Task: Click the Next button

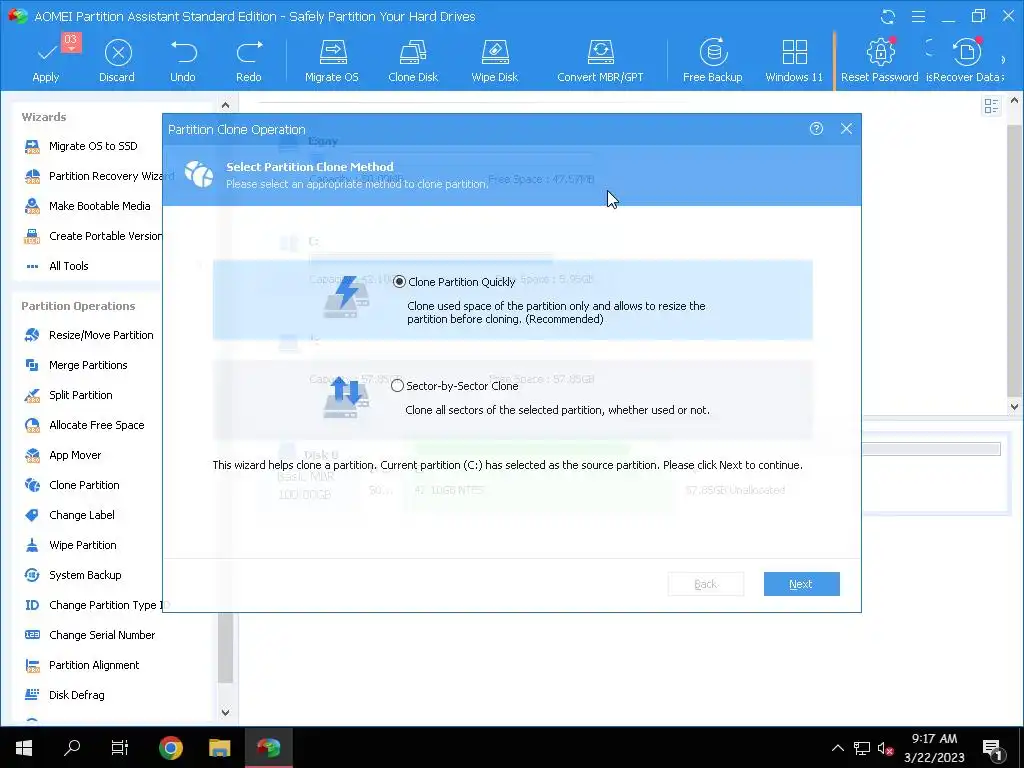Action: pyautogui.click(x=801, y=584)
